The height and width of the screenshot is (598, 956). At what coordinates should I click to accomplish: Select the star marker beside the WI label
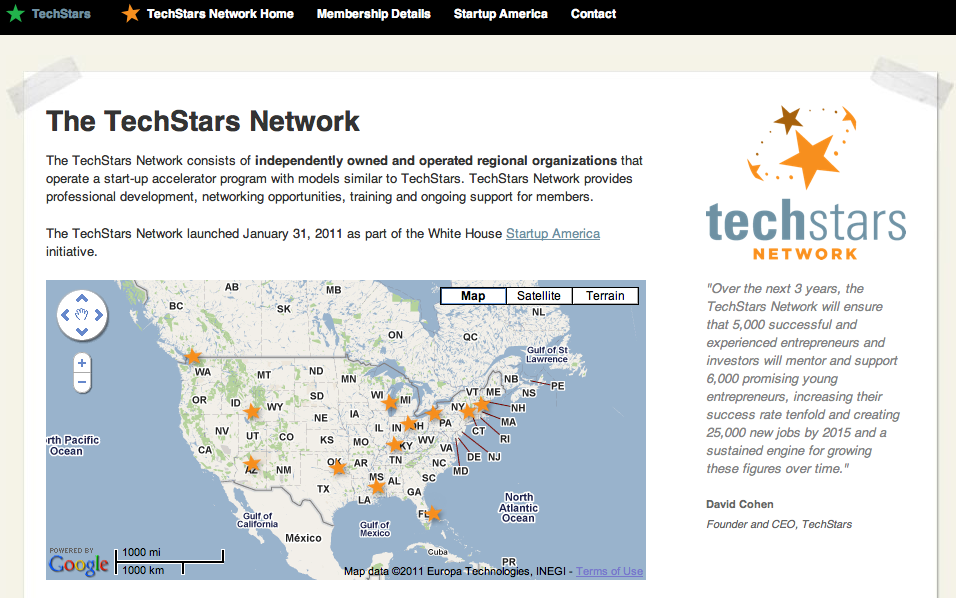point(390,402)
